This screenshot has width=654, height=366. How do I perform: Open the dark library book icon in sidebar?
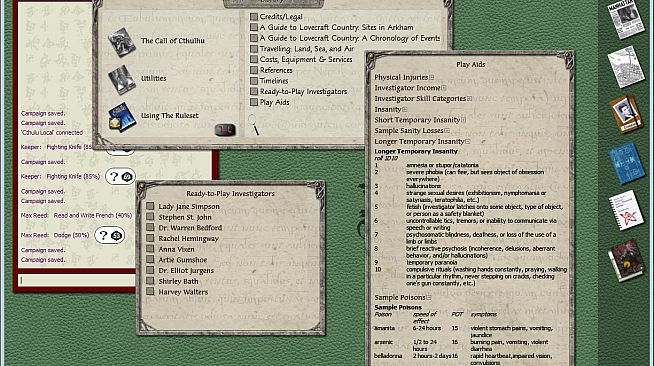pyautogui.click(x=626, y=260)
